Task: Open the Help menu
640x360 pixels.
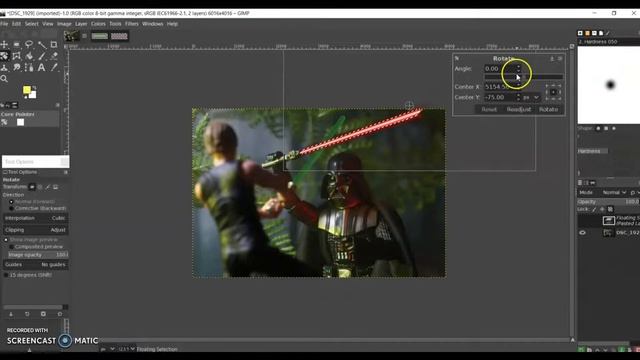Action: [x=172, y=24]
